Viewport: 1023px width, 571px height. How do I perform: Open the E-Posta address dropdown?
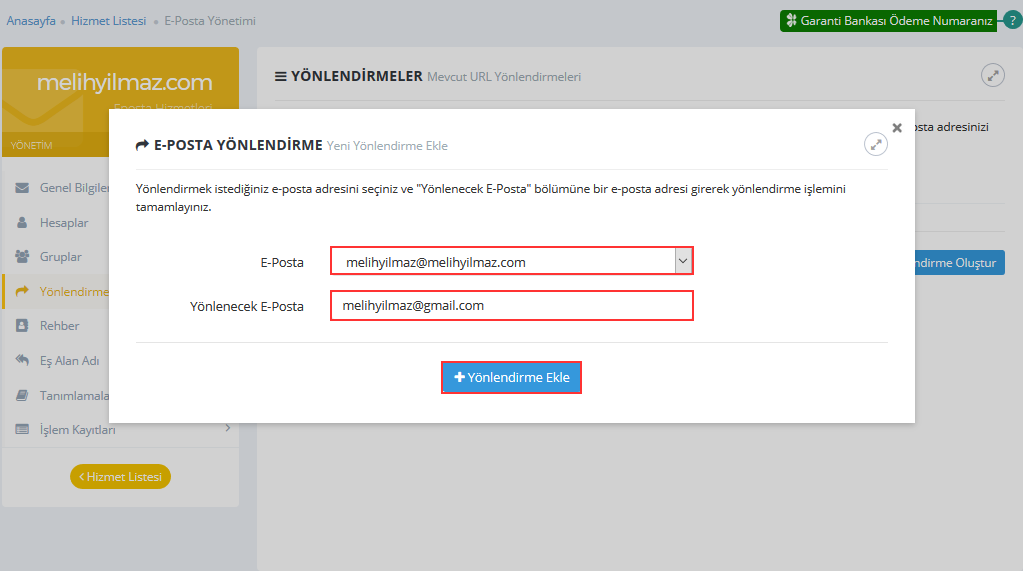pos(683,262)
